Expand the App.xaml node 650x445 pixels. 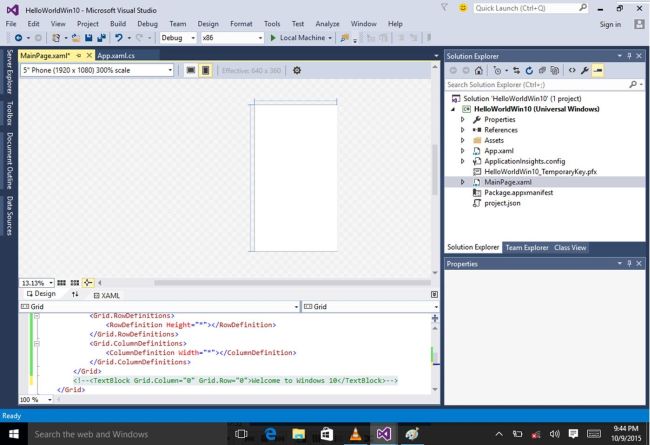(x=463, y=151)
